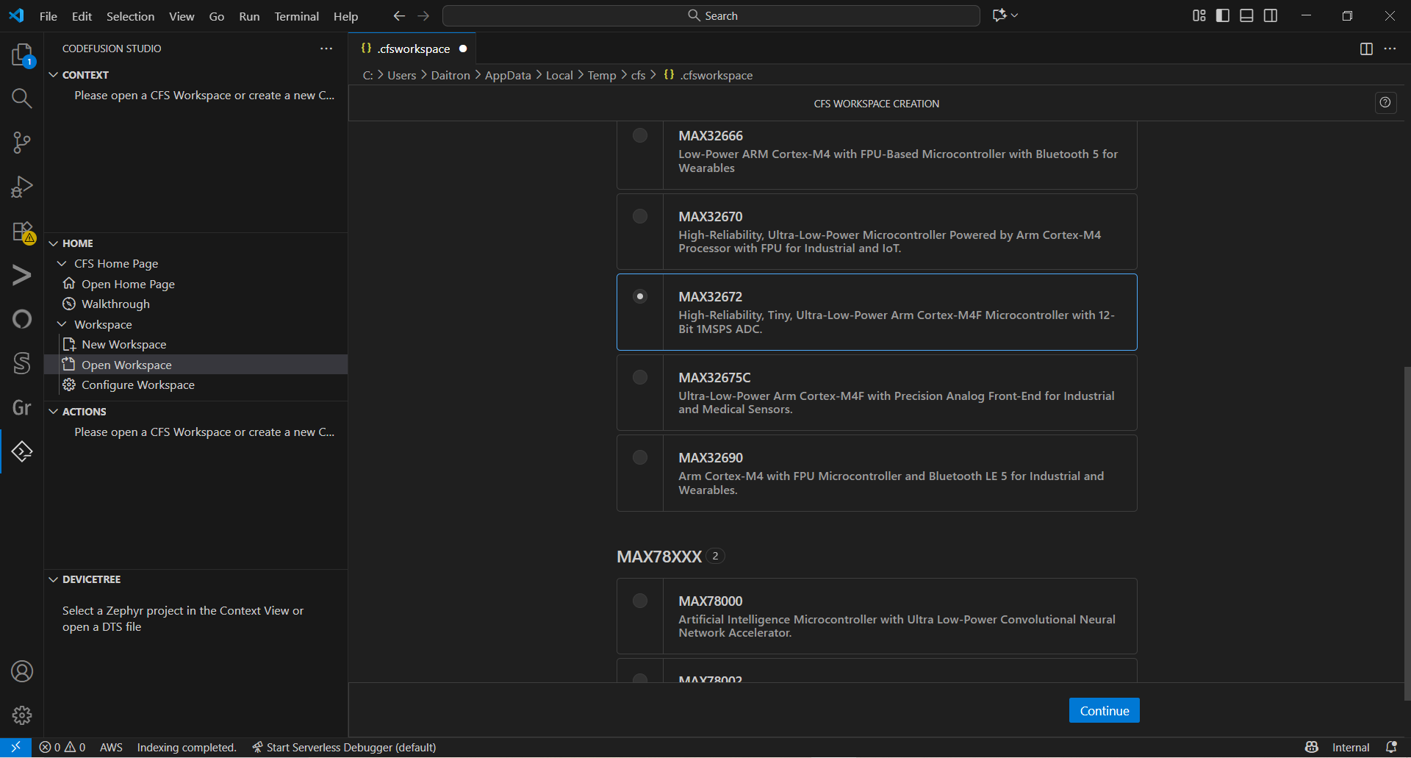Open the Selection menu

coord(130,16)
